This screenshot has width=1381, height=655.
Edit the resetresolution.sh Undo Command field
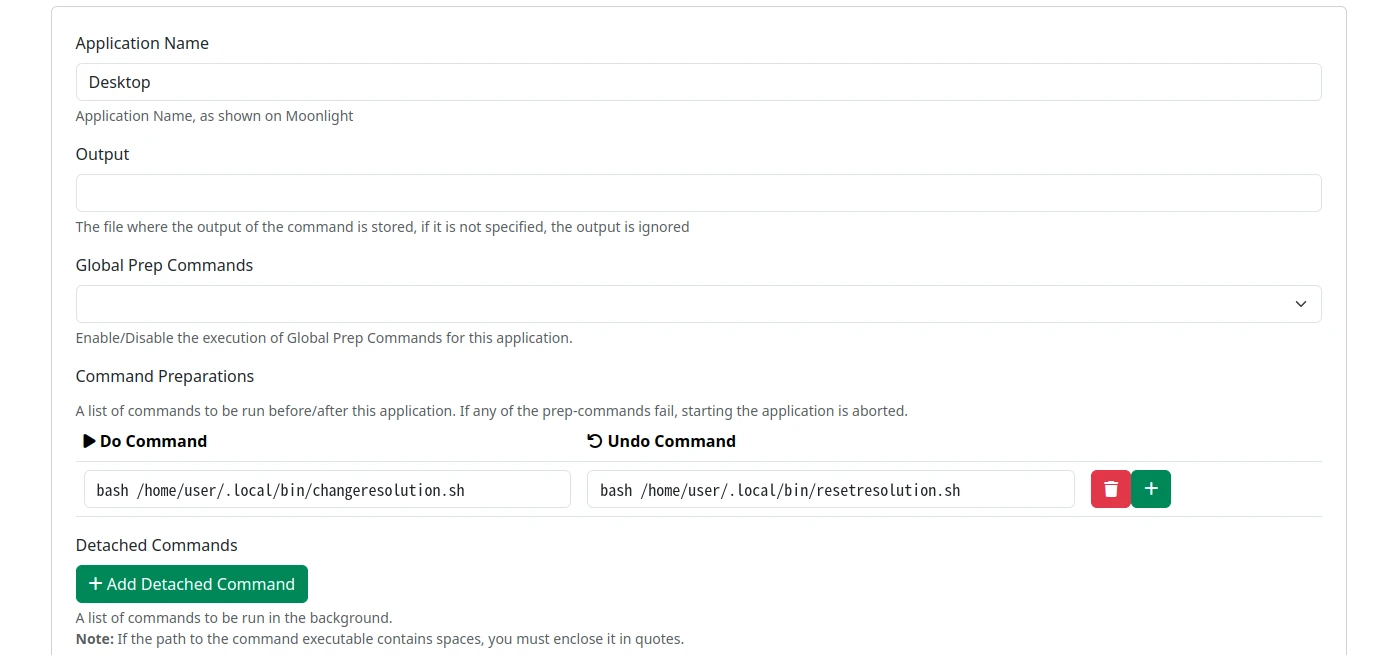point(830,490)
